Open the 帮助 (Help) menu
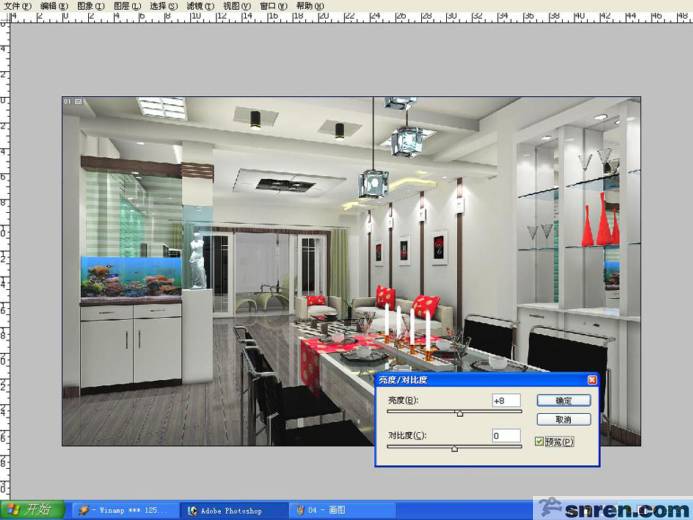 point(310,6)
